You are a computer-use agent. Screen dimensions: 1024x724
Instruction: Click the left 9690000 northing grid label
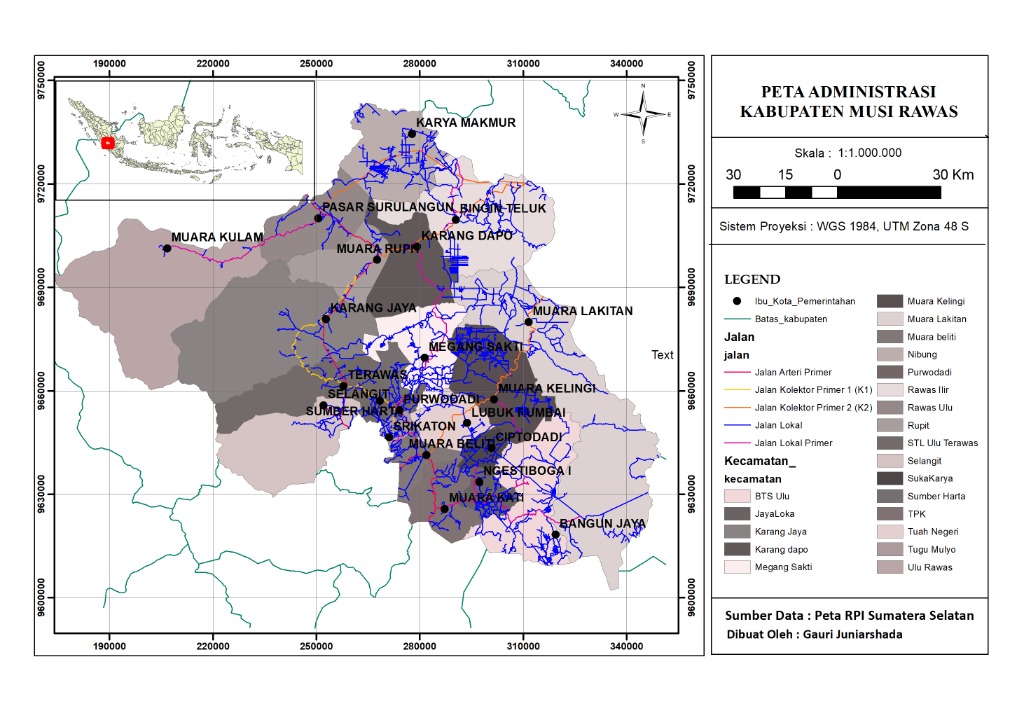point(42,287)
